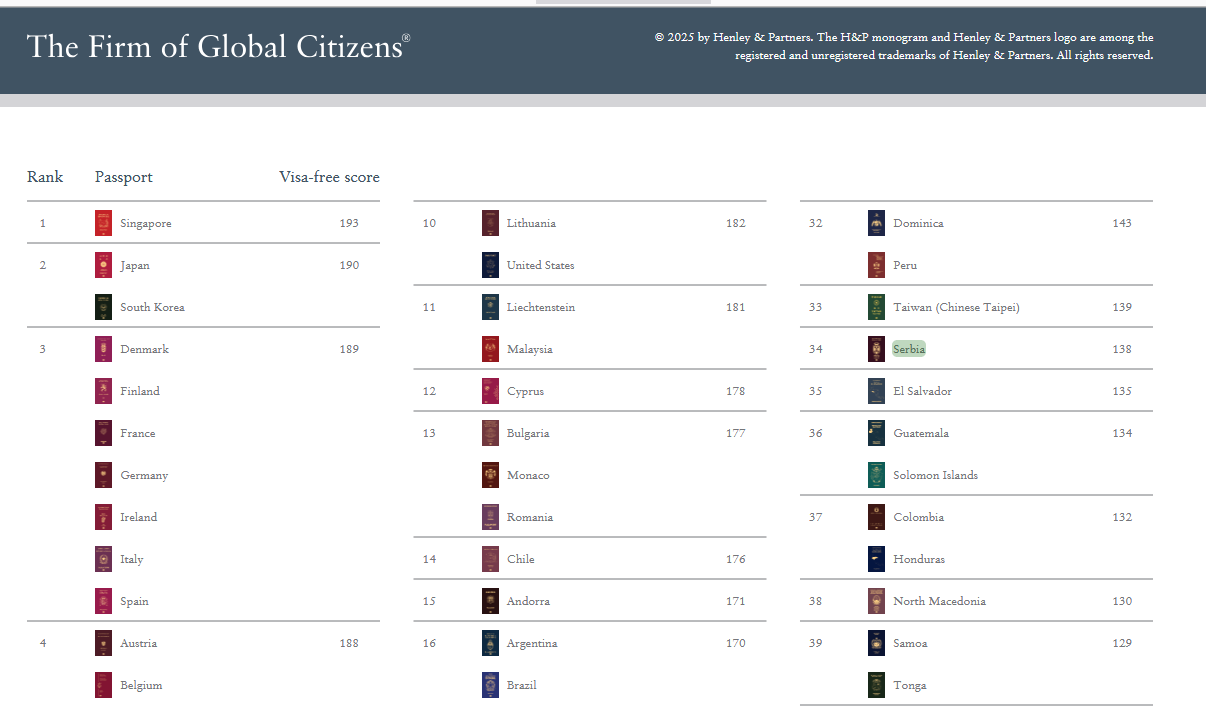Select Taiwan (Chinese Taipei) in the ranking

click(955, 306)
